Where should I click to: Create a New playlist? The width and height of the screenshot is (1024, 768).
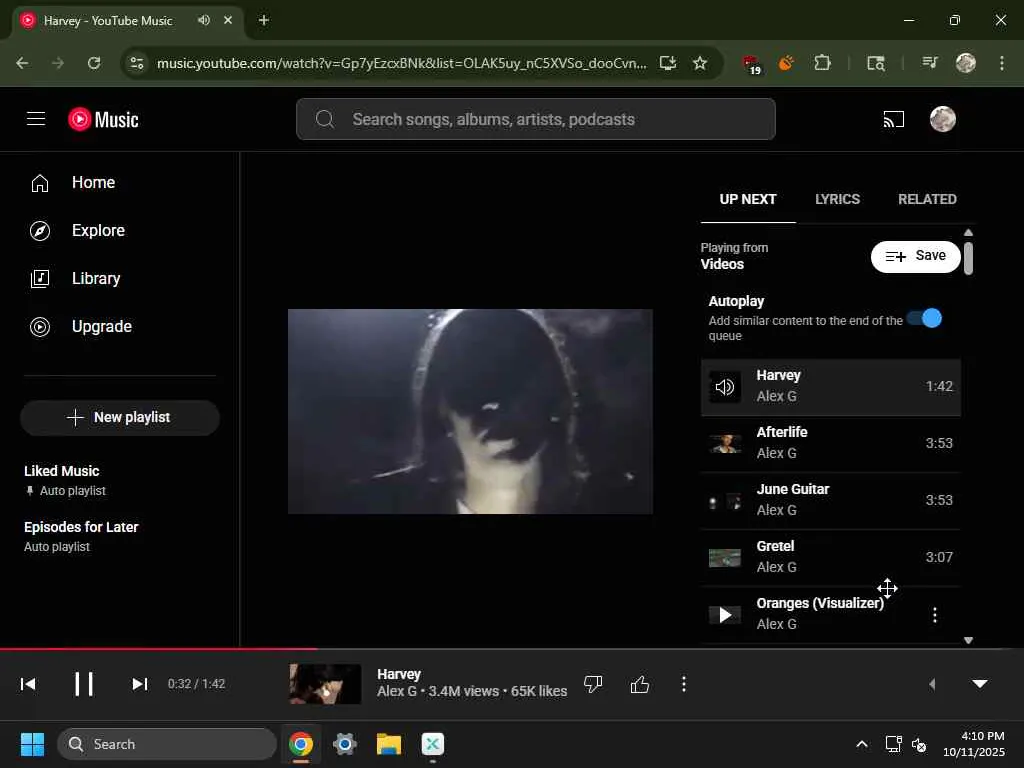pos(120,417)
